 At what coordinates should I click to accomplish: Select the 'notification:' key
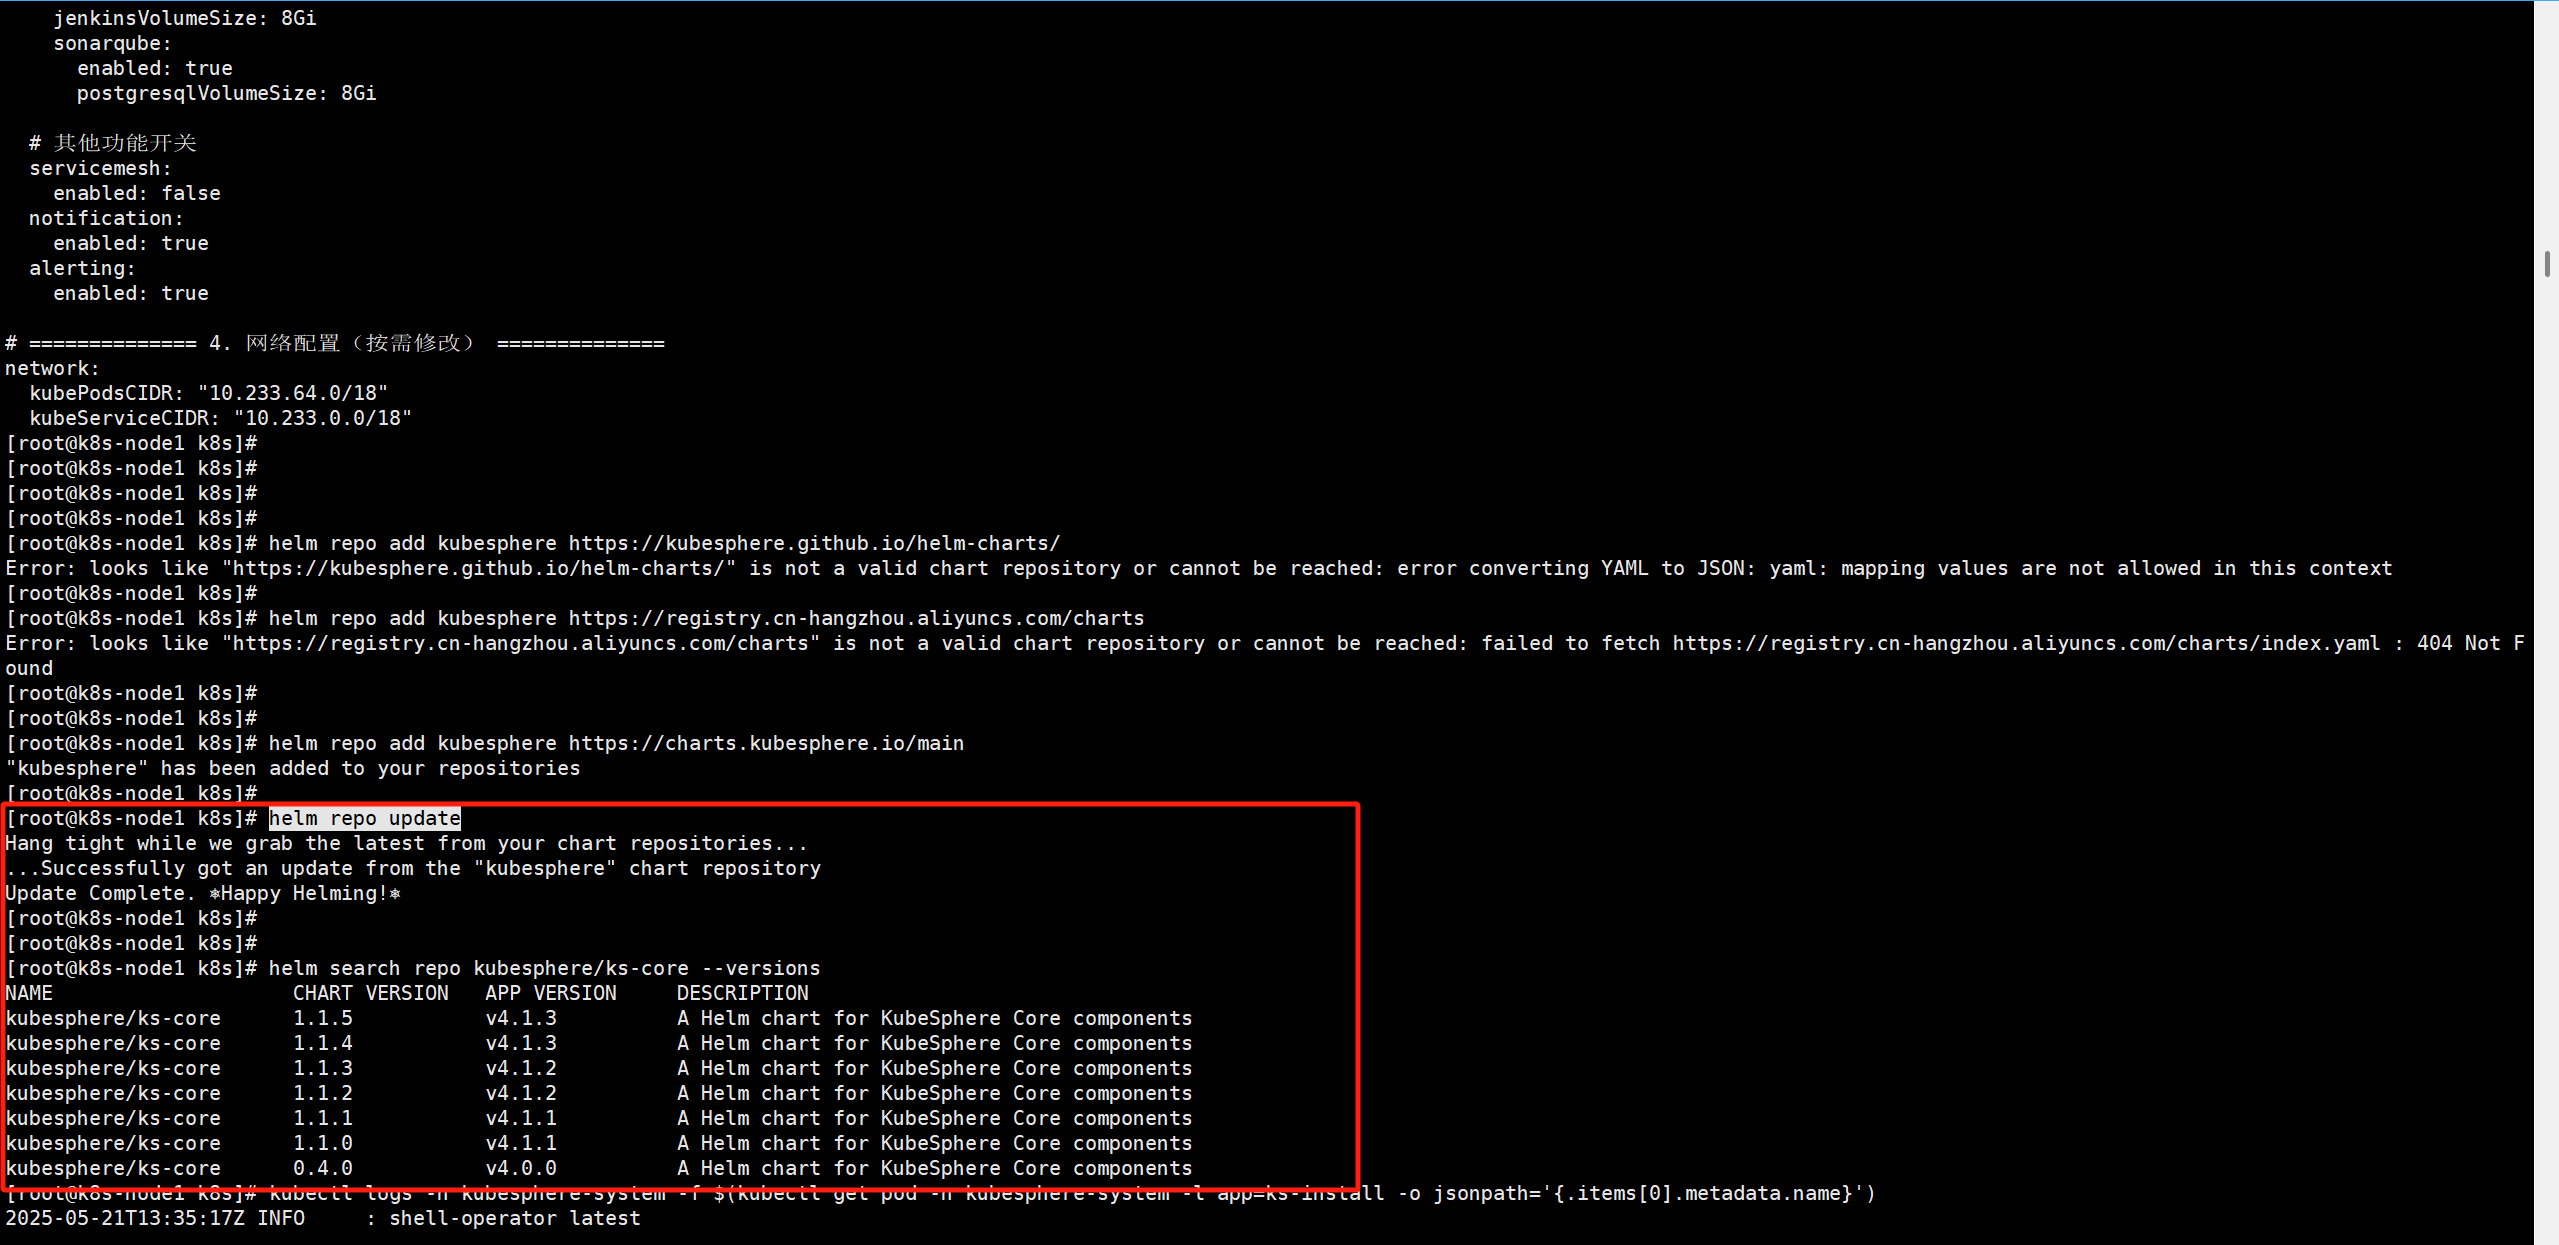click(x=106, y=218)
